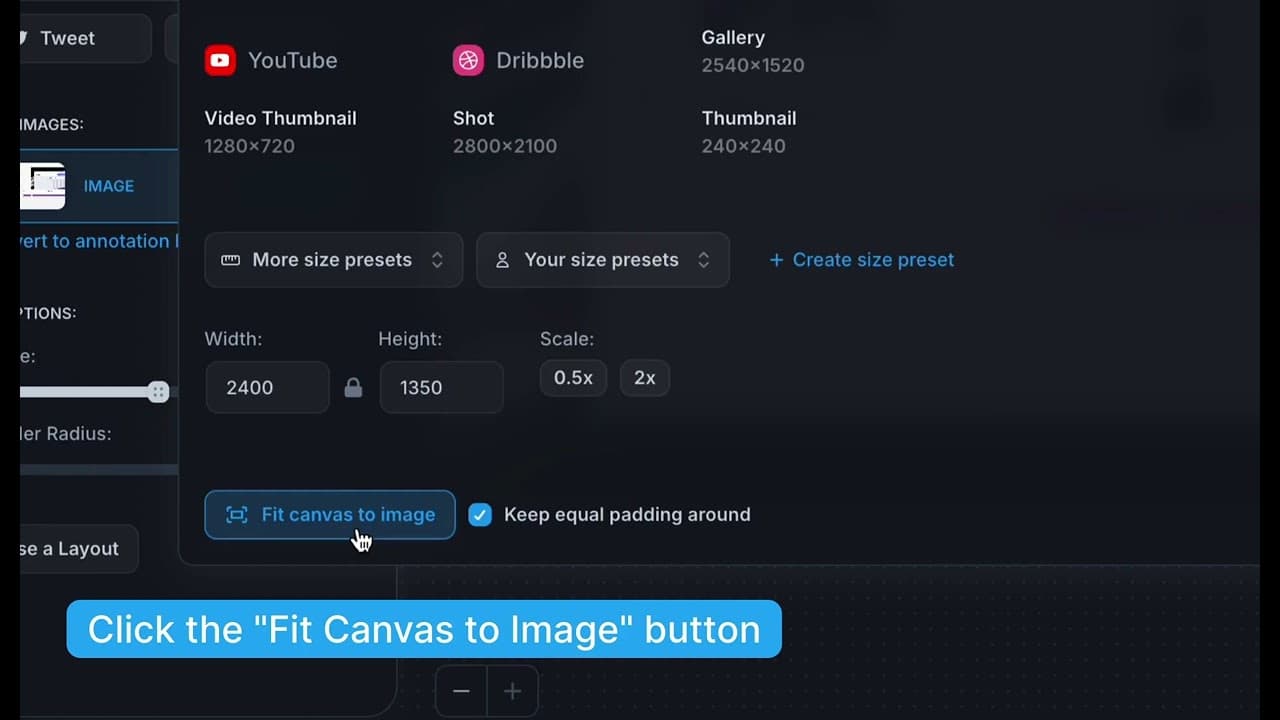Choose the Gallery 2540×1520 preset
Image resolution: width=1280 pixels, height=720 pixels.
tap(753, 51)
